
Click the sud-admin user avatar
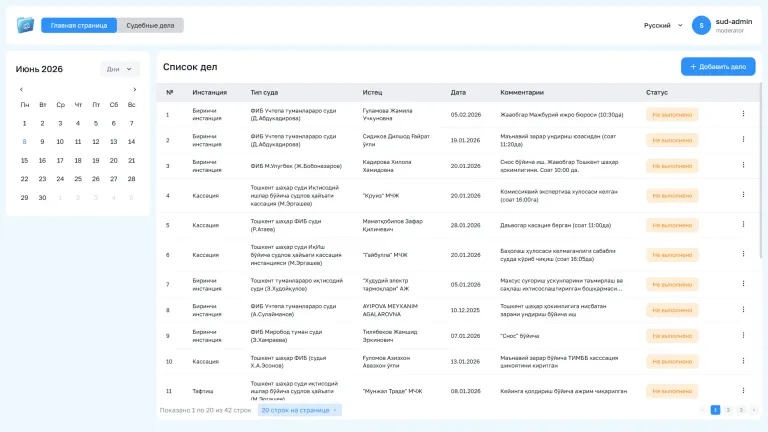coord(701,25)
